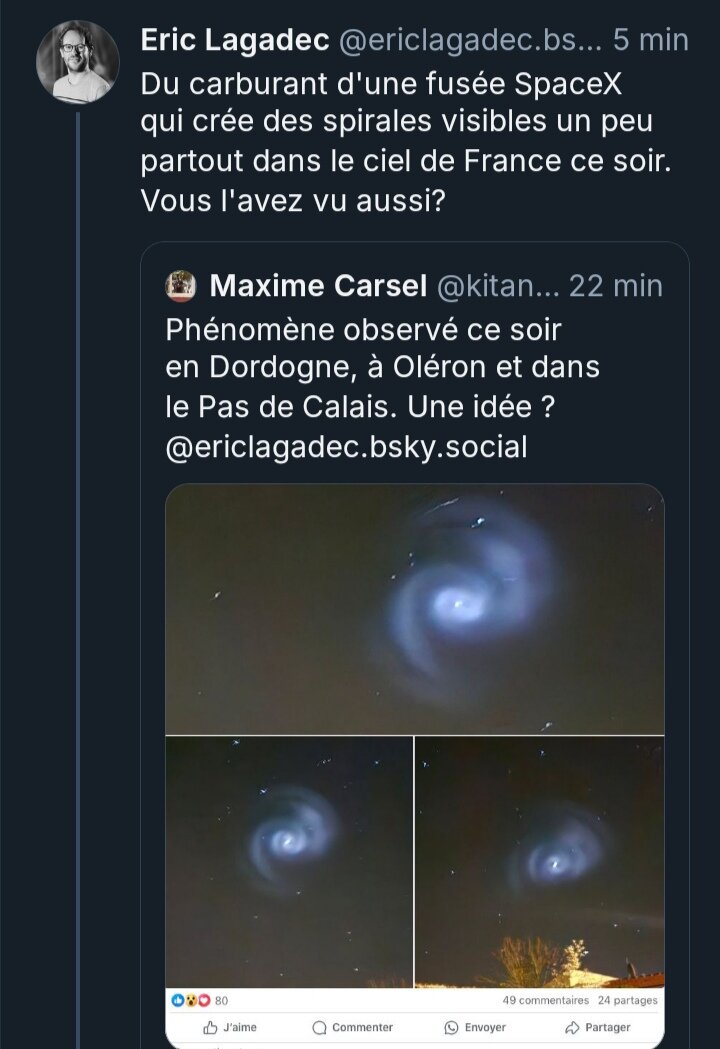
Task: Click the wow face reaction emoji
Action: [191, 1000]
